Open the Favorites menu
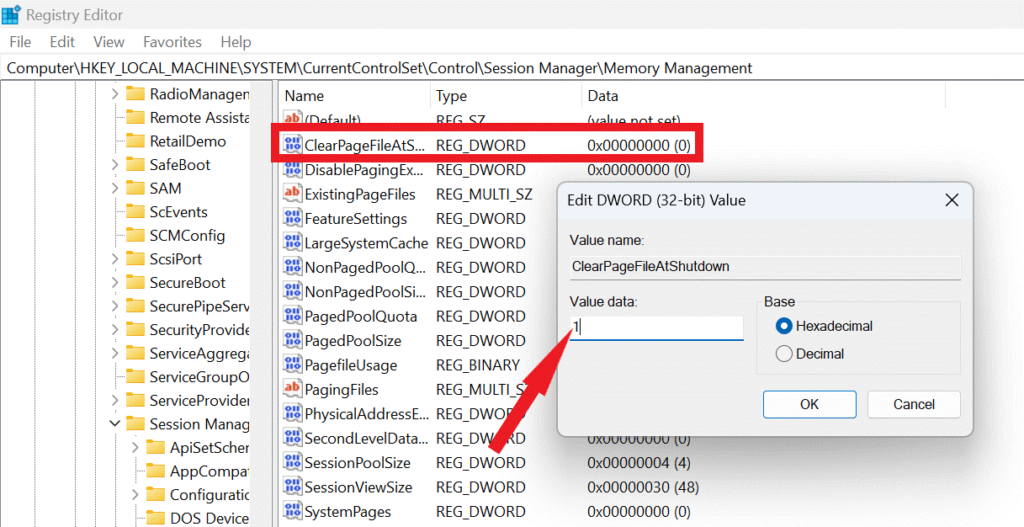The image size is (1024, 527). (172, 42)
